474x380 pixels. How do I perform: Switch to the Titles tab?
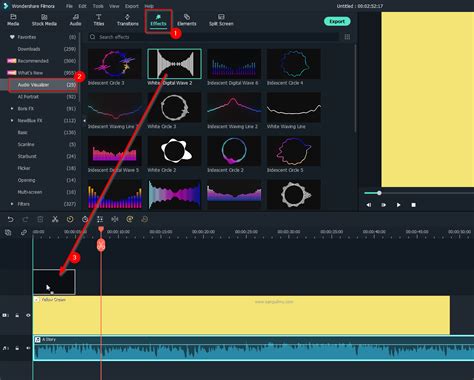99,20
